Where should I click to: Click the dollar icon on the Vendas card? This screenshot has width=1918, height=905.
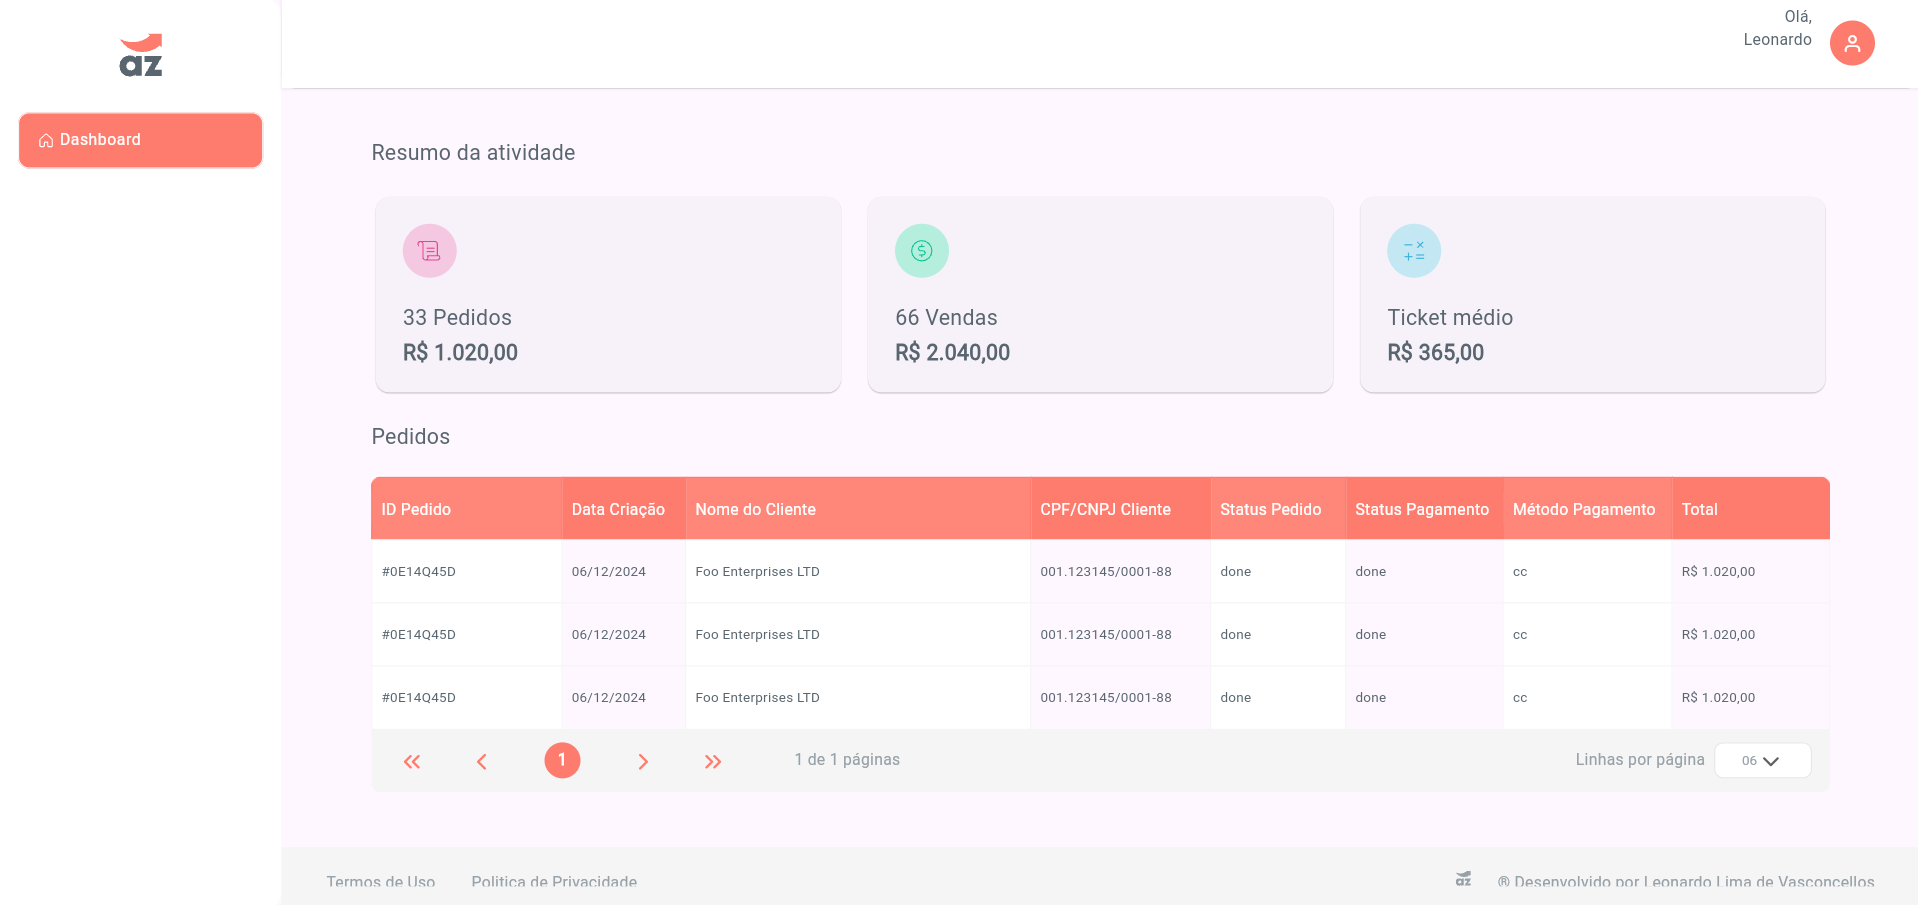(x=921, y=250)
